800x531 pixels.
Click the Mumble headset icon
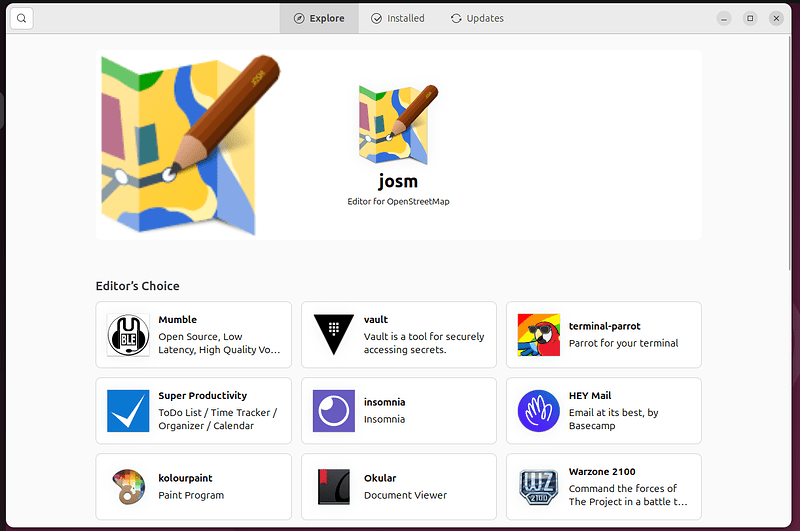pyautogui.click(x=129, y=335)
